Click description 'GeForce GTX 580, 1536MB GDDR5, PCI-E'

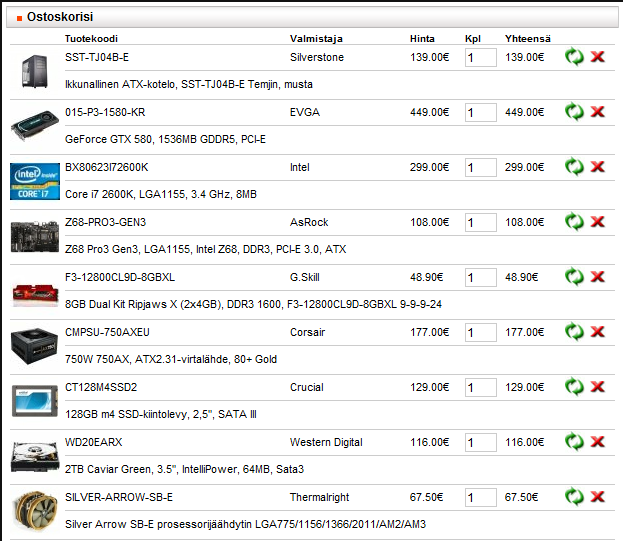pos(165,139)
